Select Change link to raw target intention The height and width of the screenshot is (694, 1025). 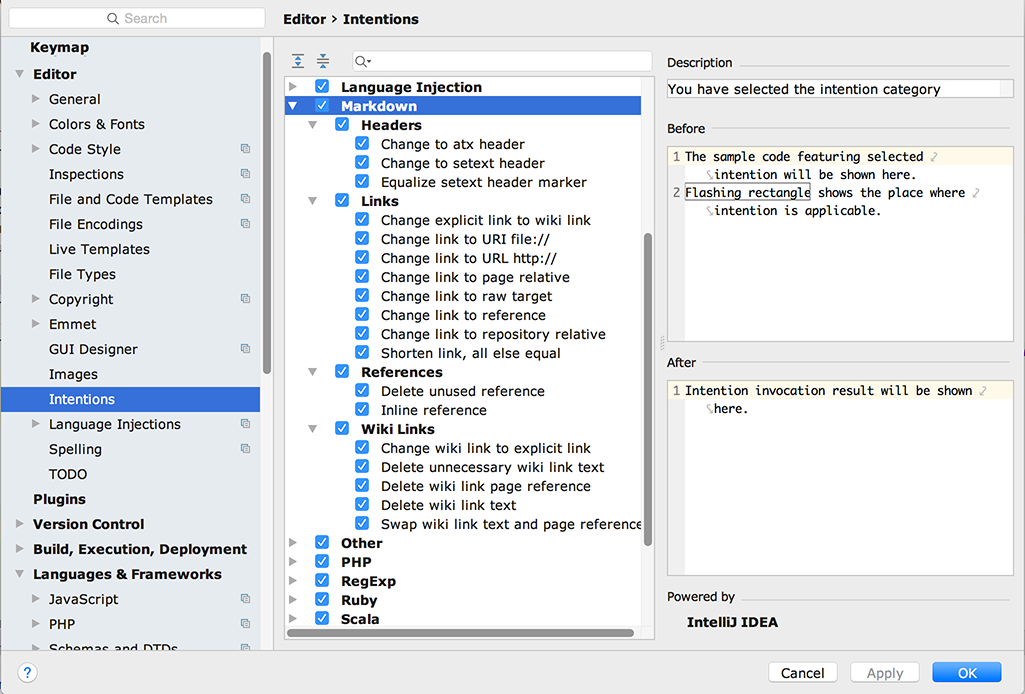coord(467,296)
